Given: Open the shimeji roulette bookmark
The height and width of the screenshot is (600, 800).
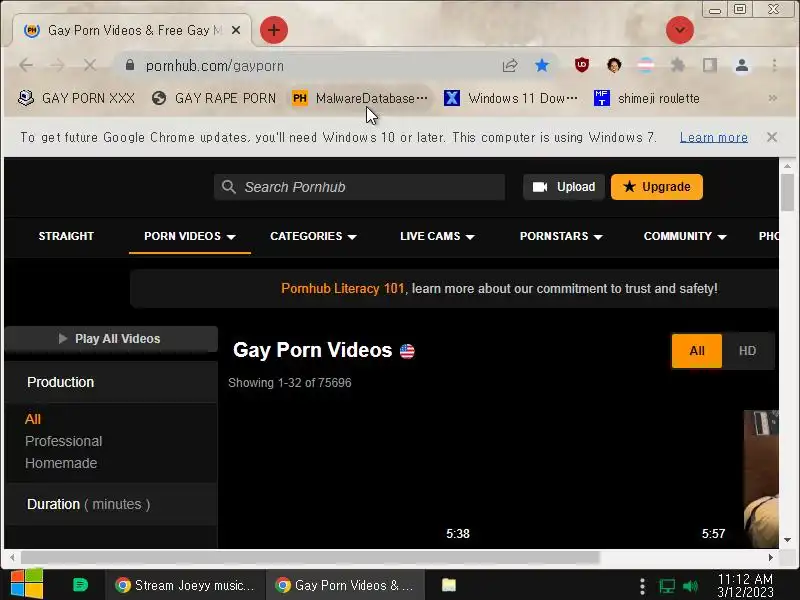Looking at the screenshot, I should pos(647,98).
